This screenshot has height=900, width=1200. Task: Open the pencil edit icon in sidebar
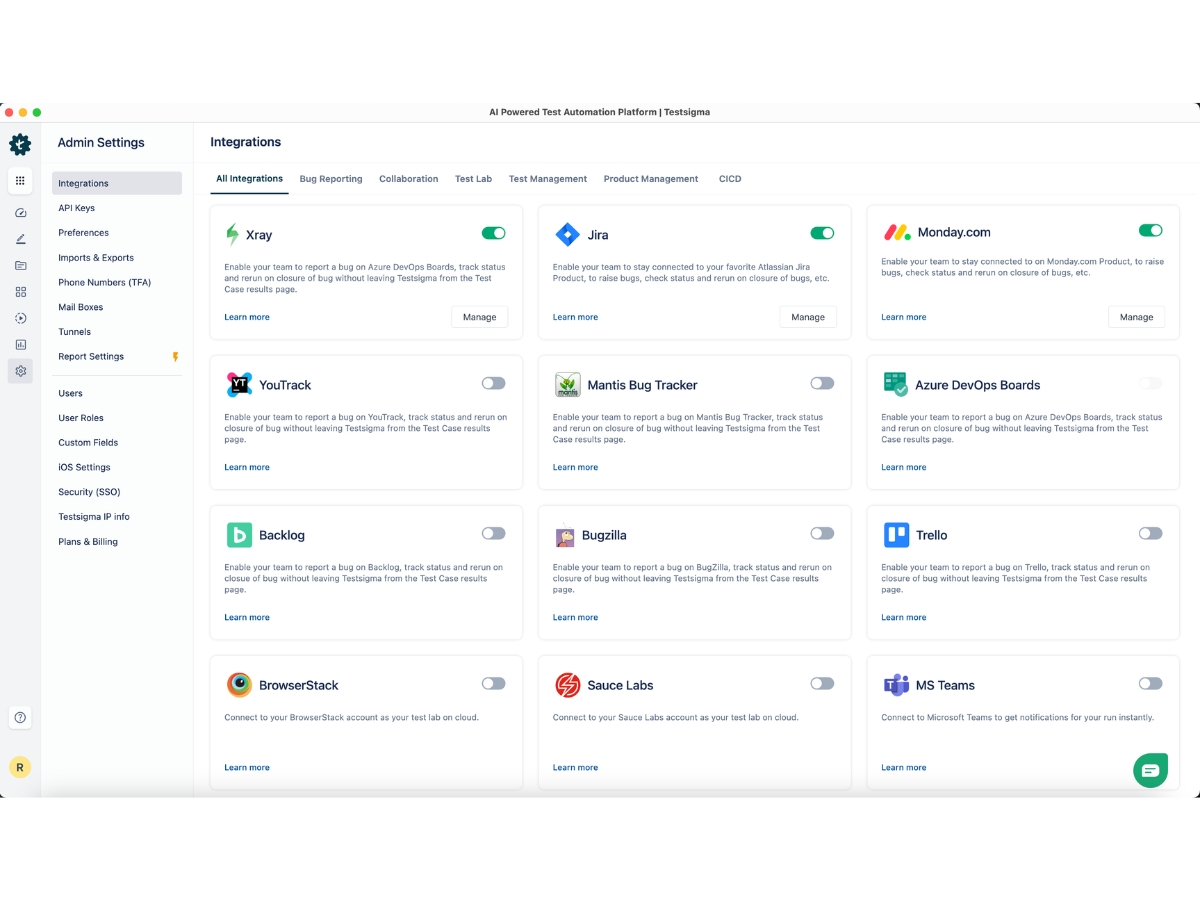(20, 239)
